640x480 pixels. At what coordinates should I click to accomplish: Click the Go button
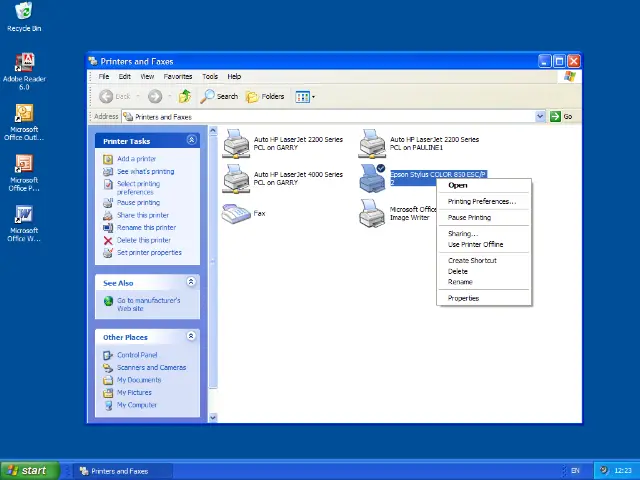[561, 117]
